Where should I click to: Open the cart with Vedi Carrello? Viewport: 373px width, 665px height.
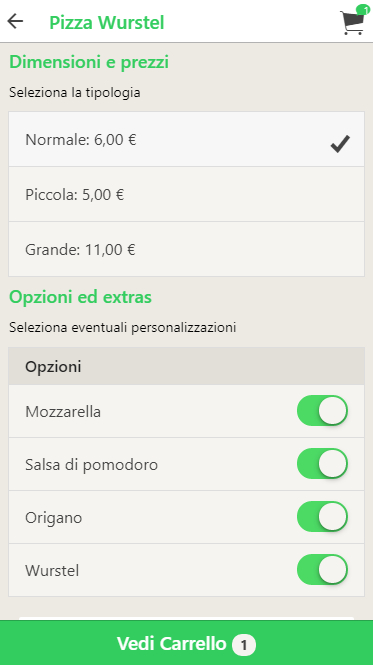[186, 643]
